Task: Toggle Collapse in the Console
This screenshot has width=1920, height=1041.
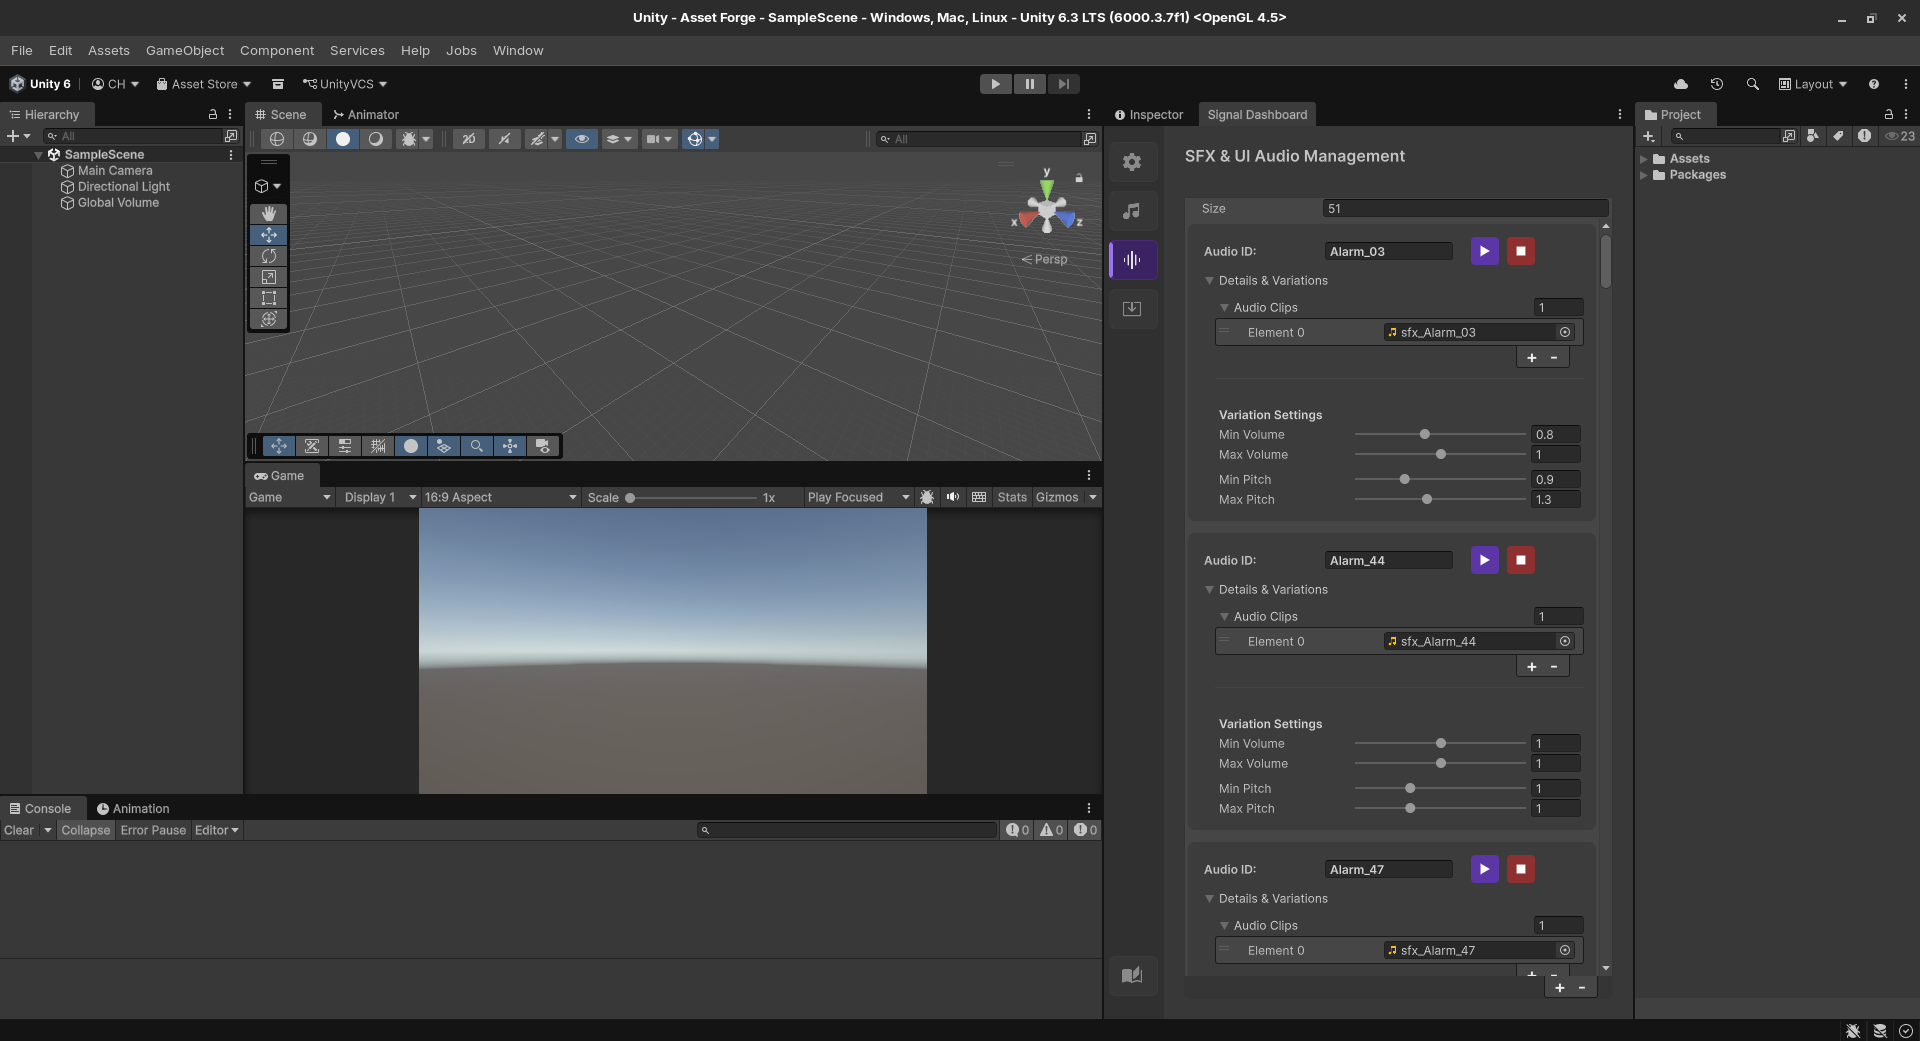Action: [x=86, y=830]
